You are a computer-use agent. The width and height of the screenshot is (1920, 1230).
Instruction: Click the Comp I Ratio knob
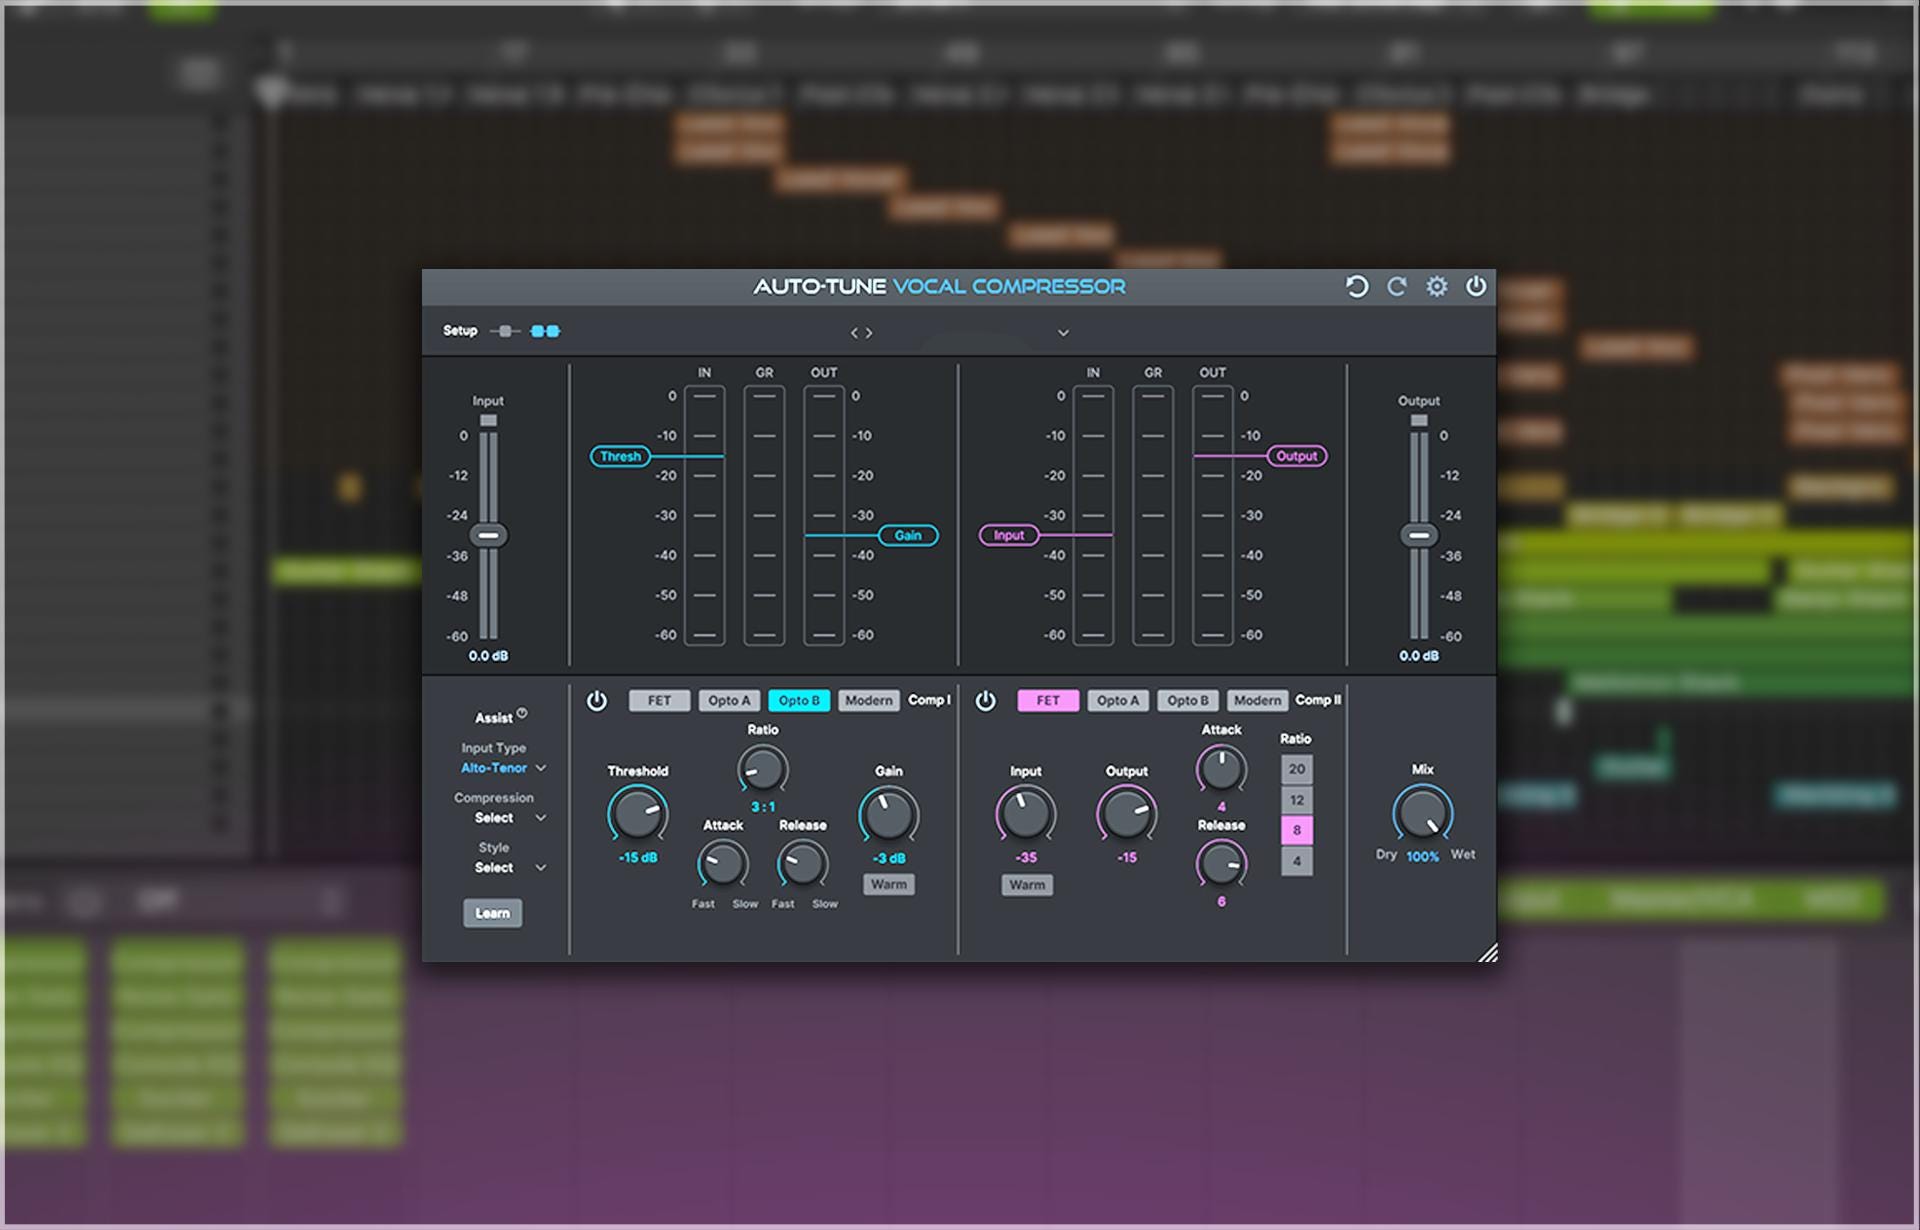tap(763, 770)
